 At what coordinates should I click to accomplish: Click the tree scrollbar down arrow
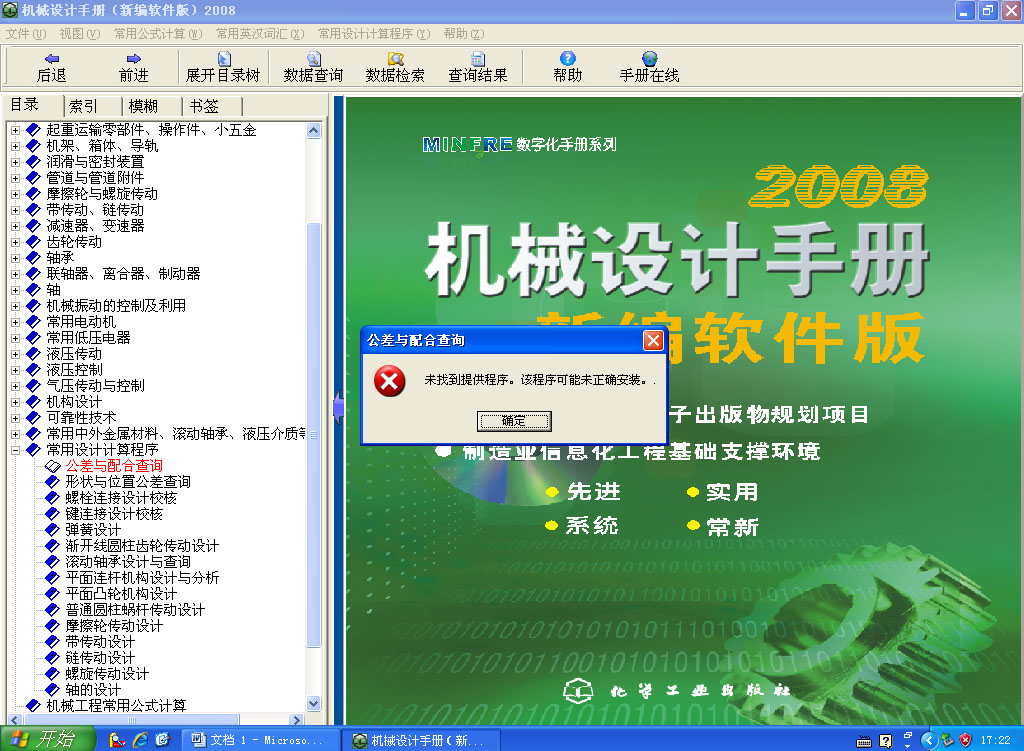point(313,703)
